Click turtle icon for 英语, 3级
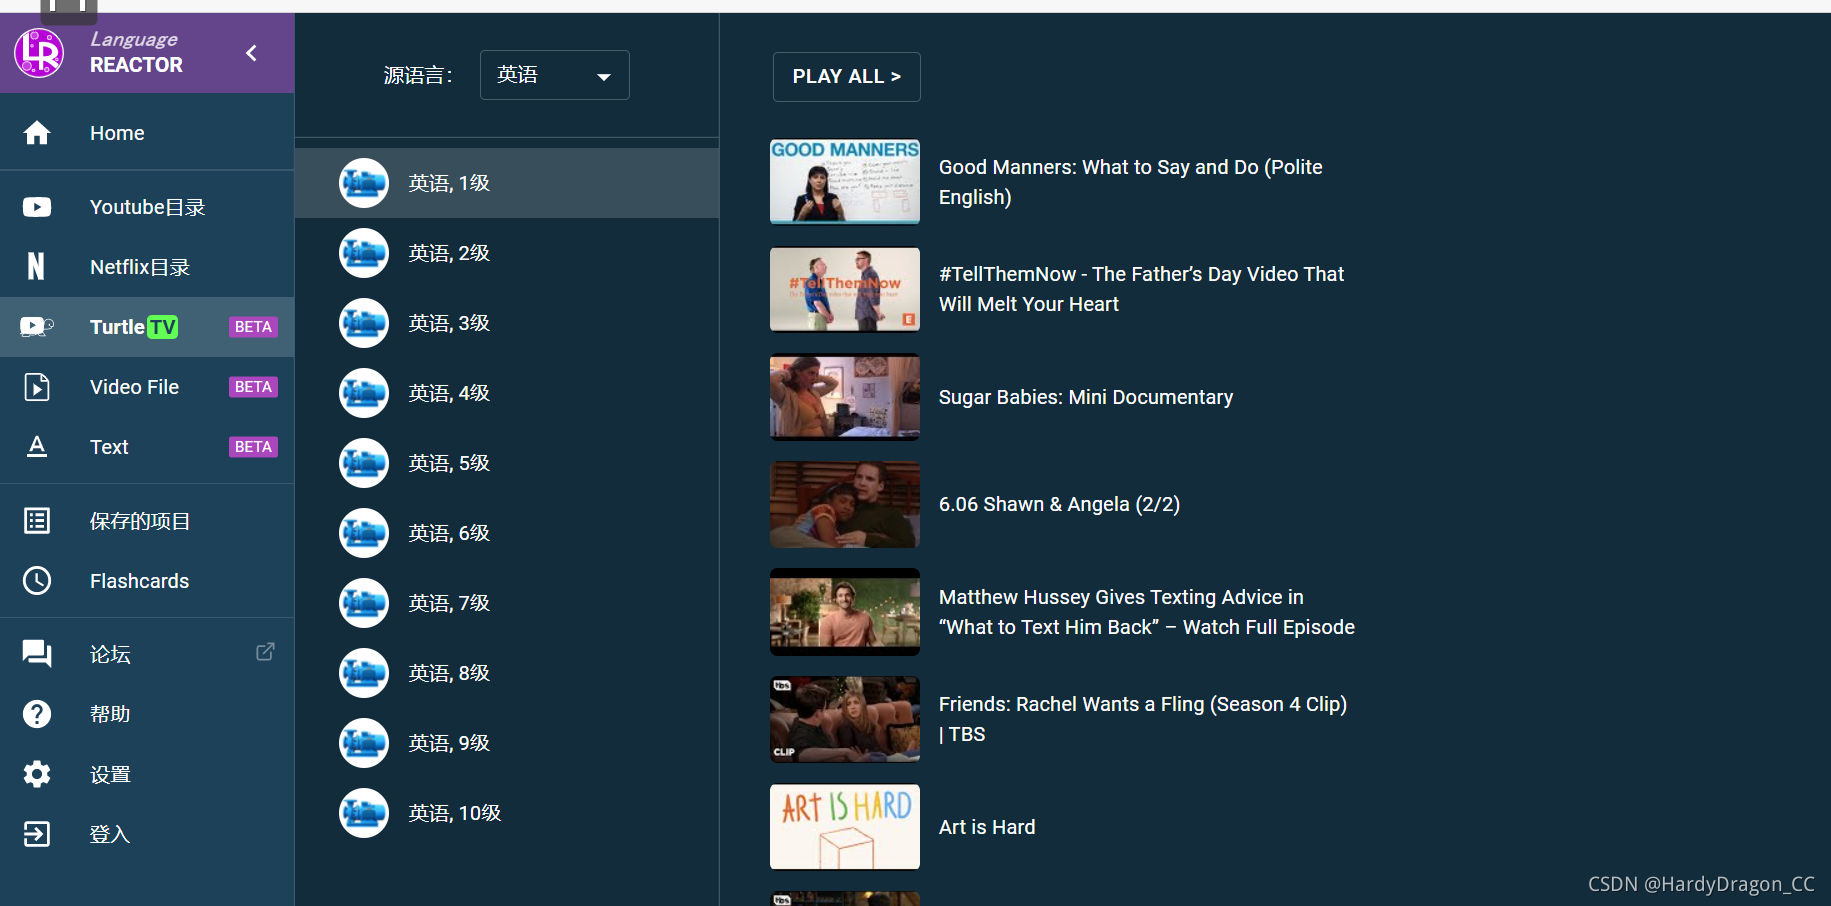The height and width of the screenshot is (906, 1831). [x=364, y=323]
